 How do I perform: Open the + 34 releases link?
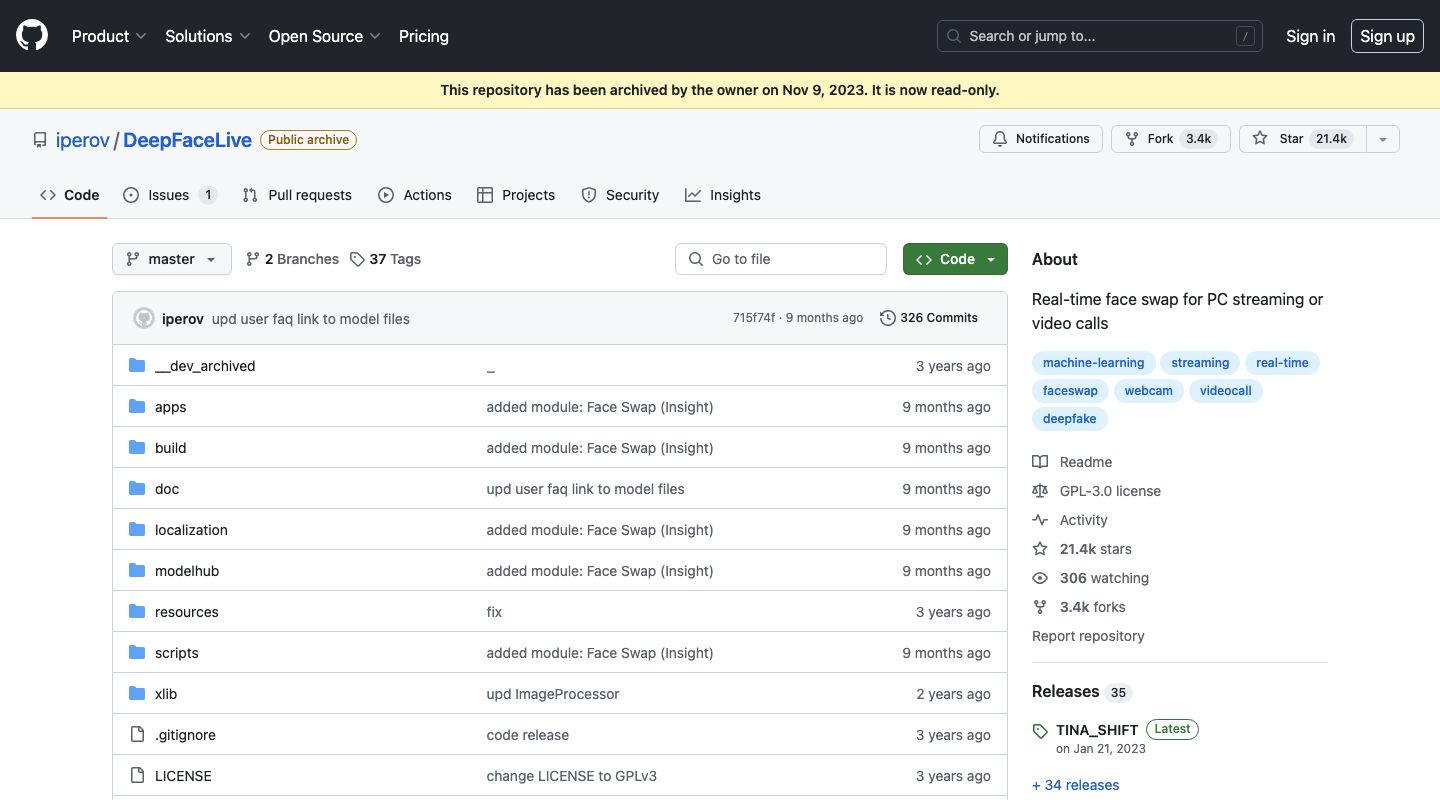click(x=1076, y=785)
